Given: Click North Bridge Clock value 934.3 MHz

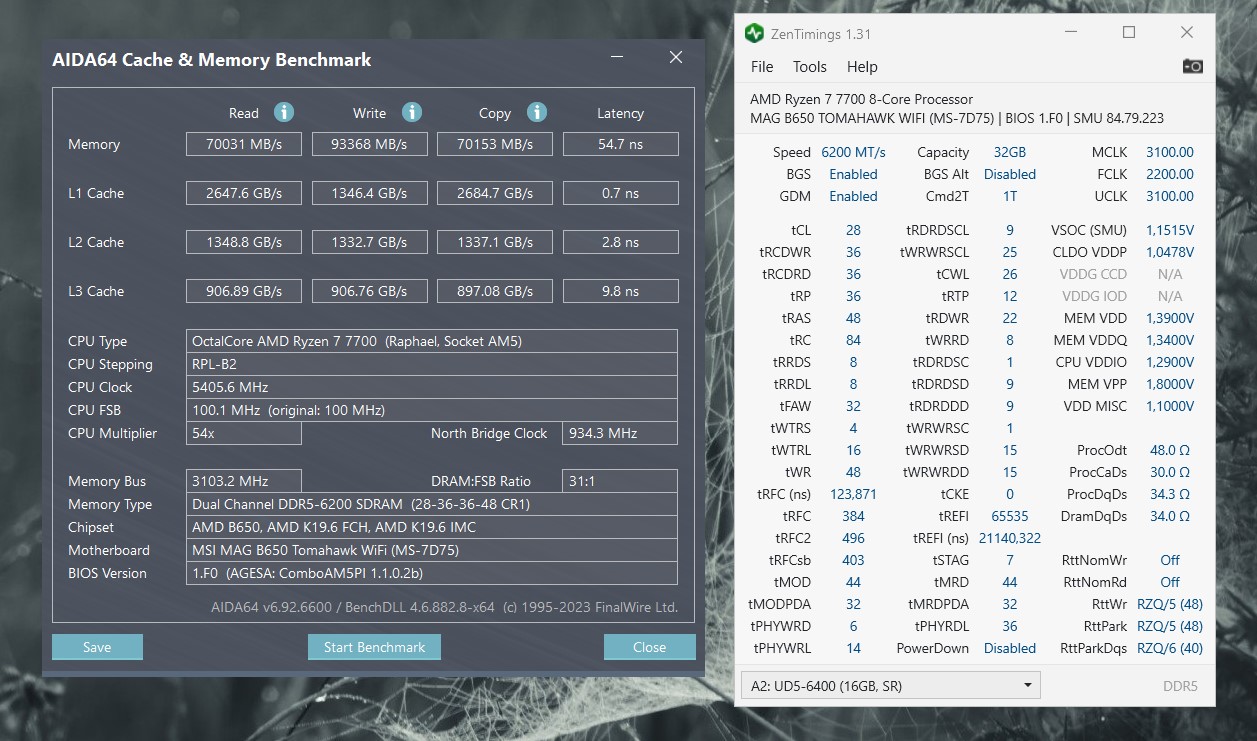Looking at the screenshot, I should (621, 433).
